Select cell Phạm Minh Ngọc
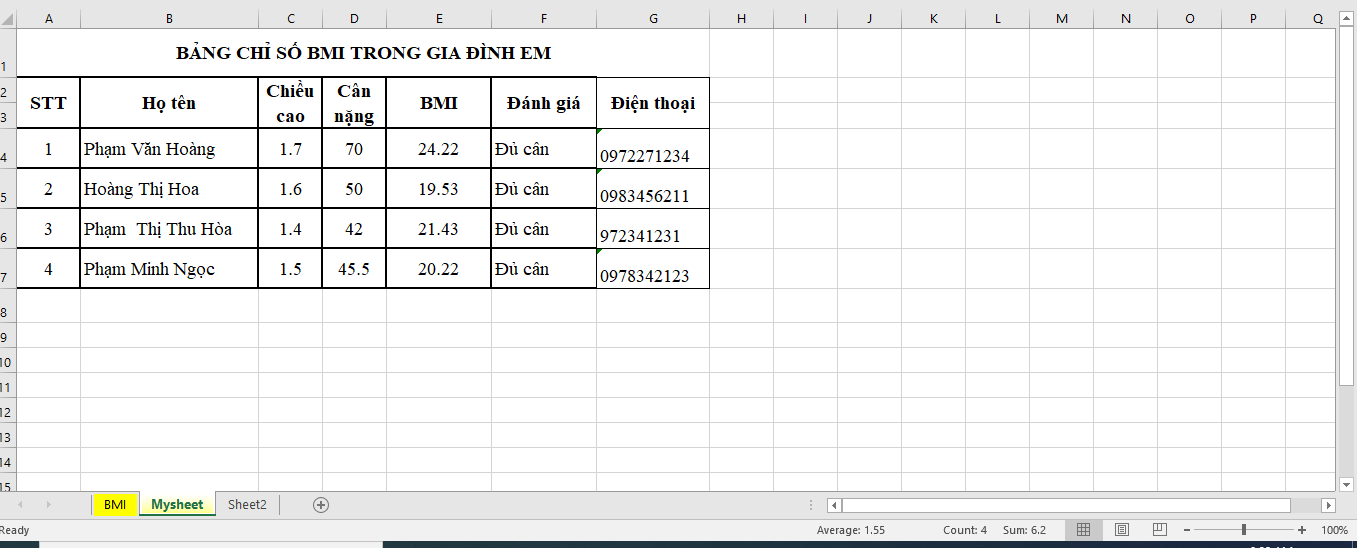Image resolution: width=1357 pixels, height=548 pixels. coord(169,269)
